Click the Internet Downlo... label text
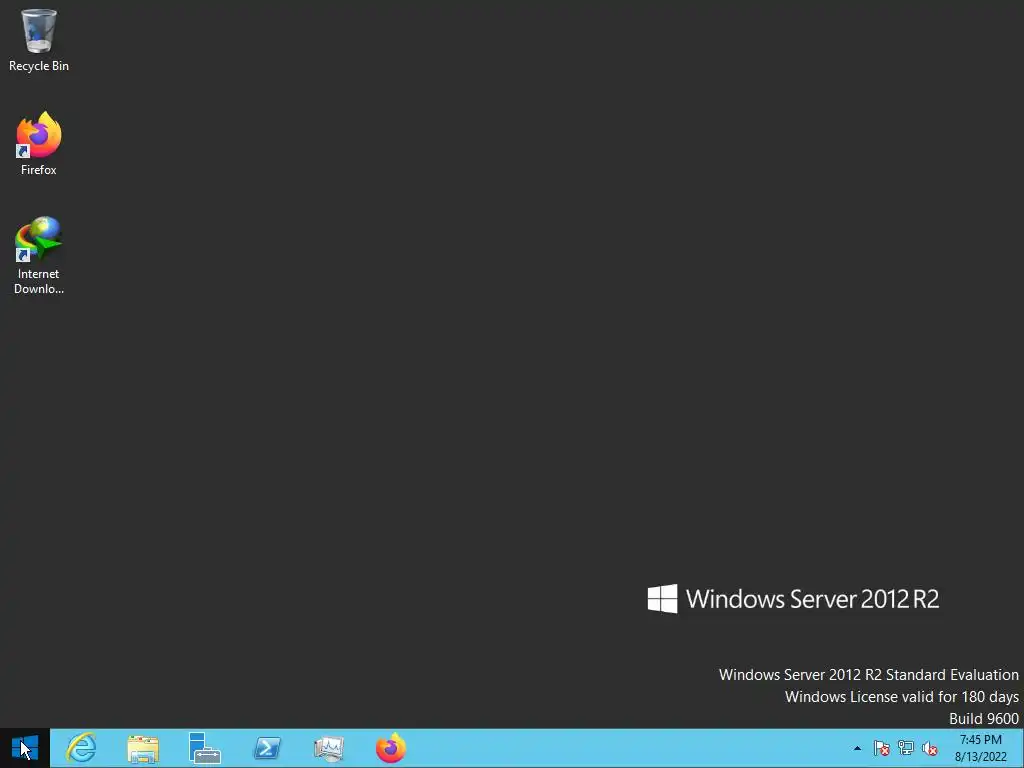The height and width of the screenshot is (768, 1024). pos(39,281)
